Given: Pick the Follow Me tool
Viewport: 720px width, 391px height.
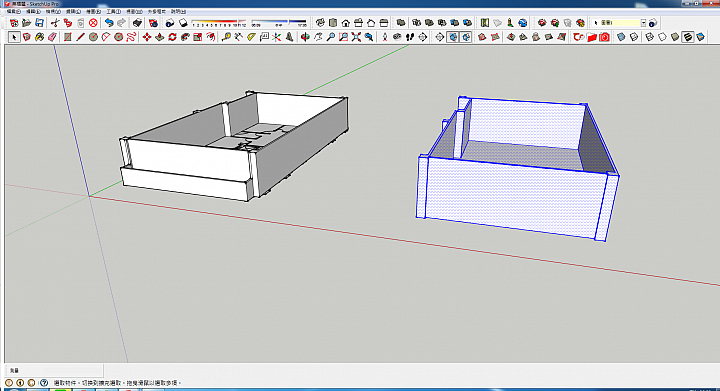Looking at the screenshot, I should tap(185, 37).
